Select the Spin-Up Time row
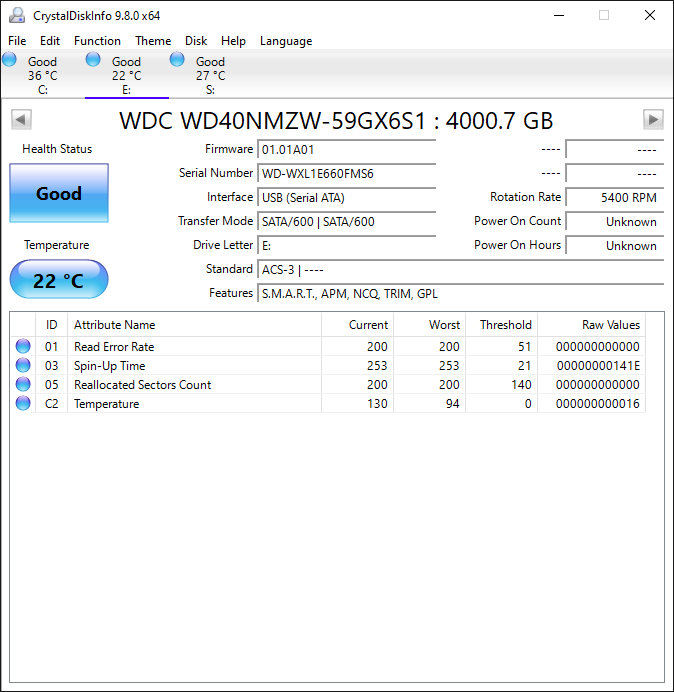674x692 pixels. 328,365
